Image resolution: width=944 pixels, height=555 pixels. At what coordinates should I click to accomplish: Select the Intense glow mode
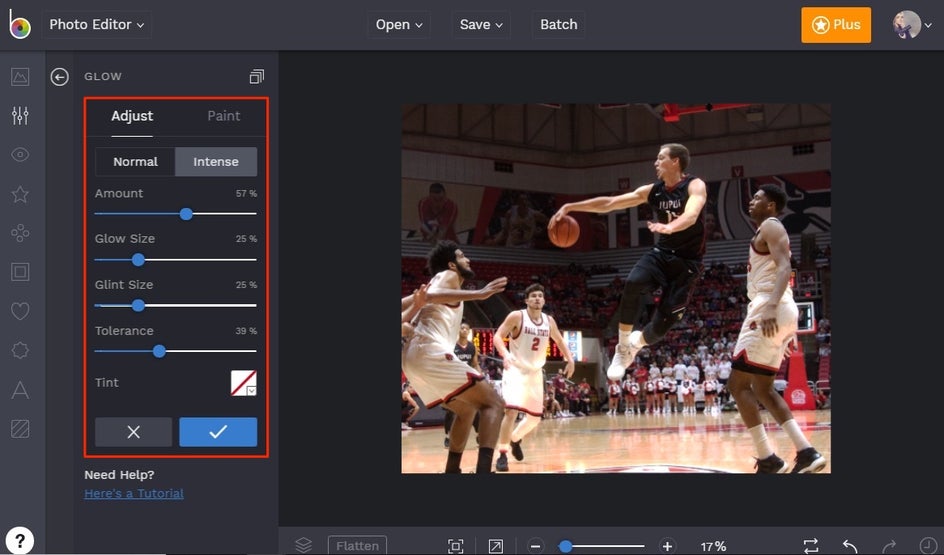[x=216, y=162]
